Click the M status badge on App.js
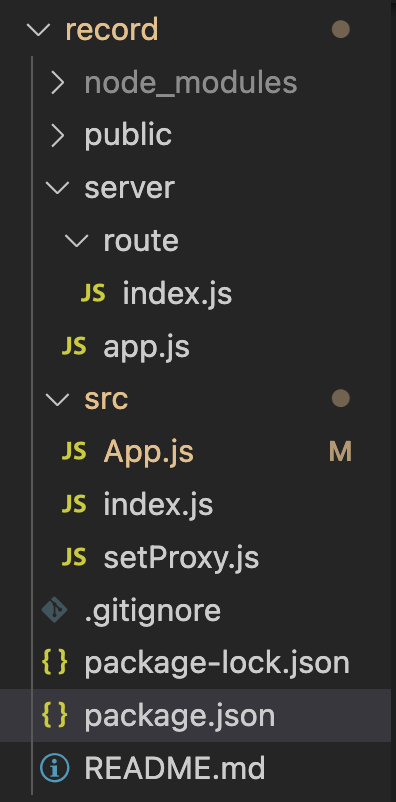 click(x=340, y=452)
